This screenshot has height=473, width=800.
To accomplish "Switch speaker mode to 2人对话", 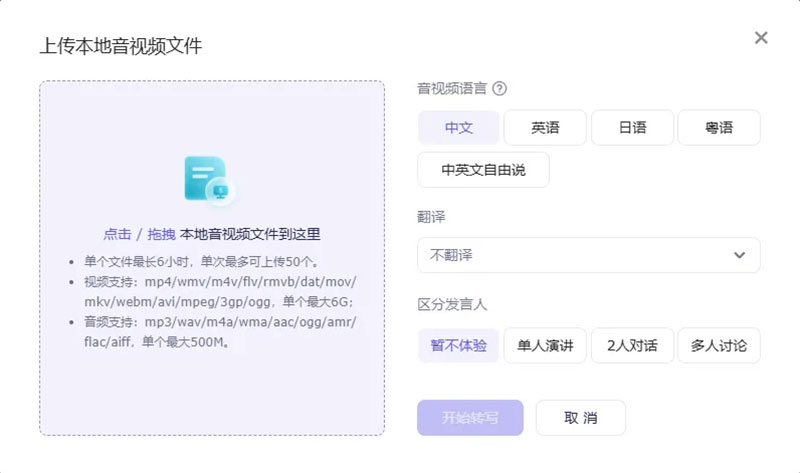I will click(632, 345).
